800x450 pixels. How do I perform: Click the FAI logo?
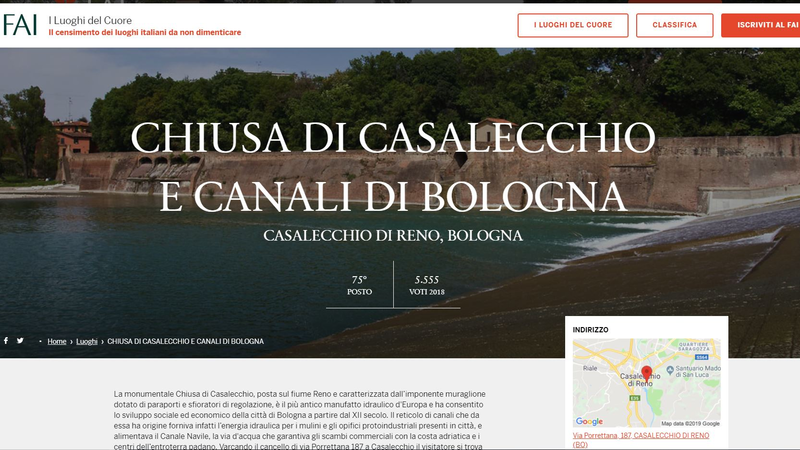pyautogui.click(x=19, y=25)
